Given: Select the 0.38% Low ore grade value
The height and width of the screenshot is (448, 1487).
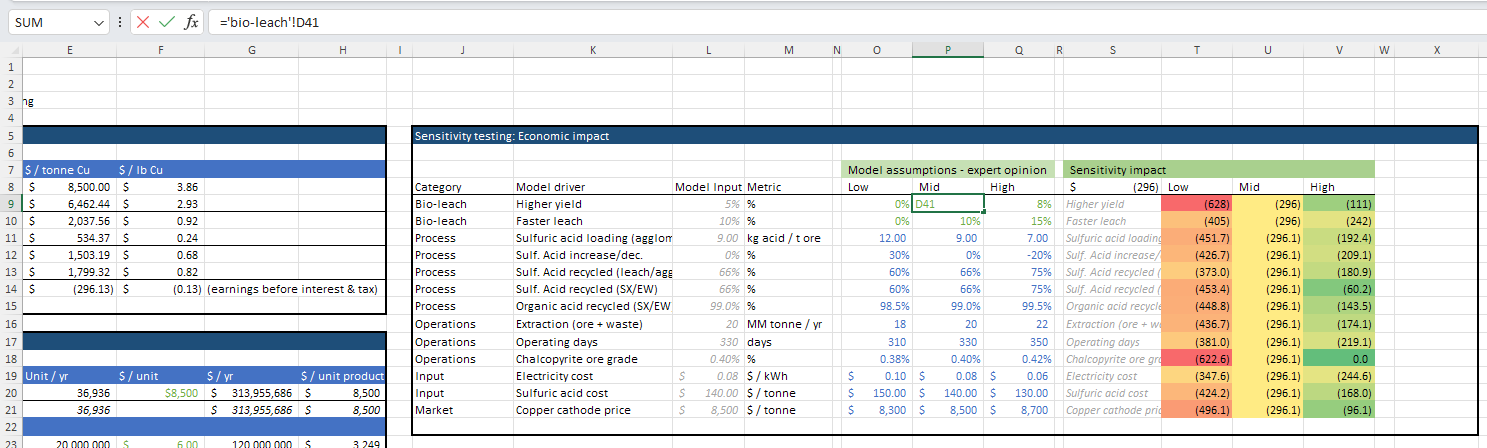Looking at the screenshot, I should coord(877,358).
